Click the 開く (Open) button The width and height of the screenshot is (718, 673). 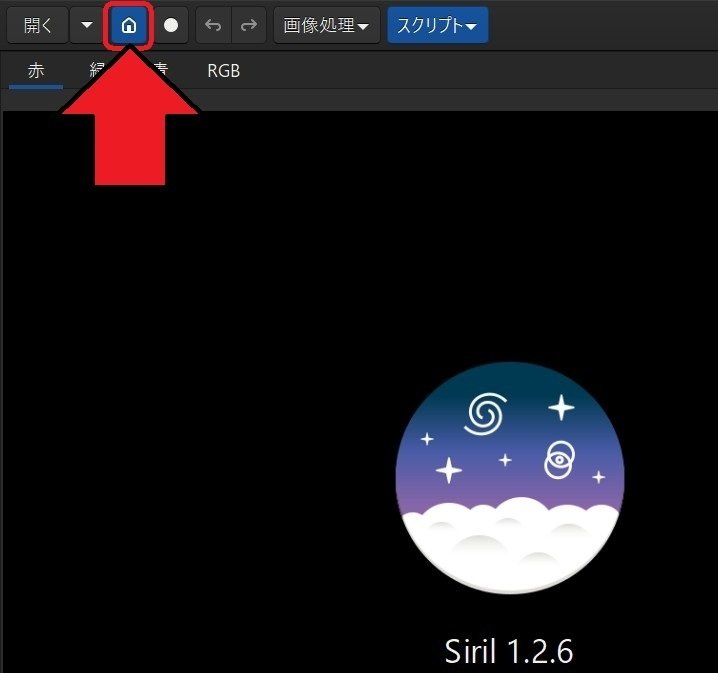pos(38,25)
